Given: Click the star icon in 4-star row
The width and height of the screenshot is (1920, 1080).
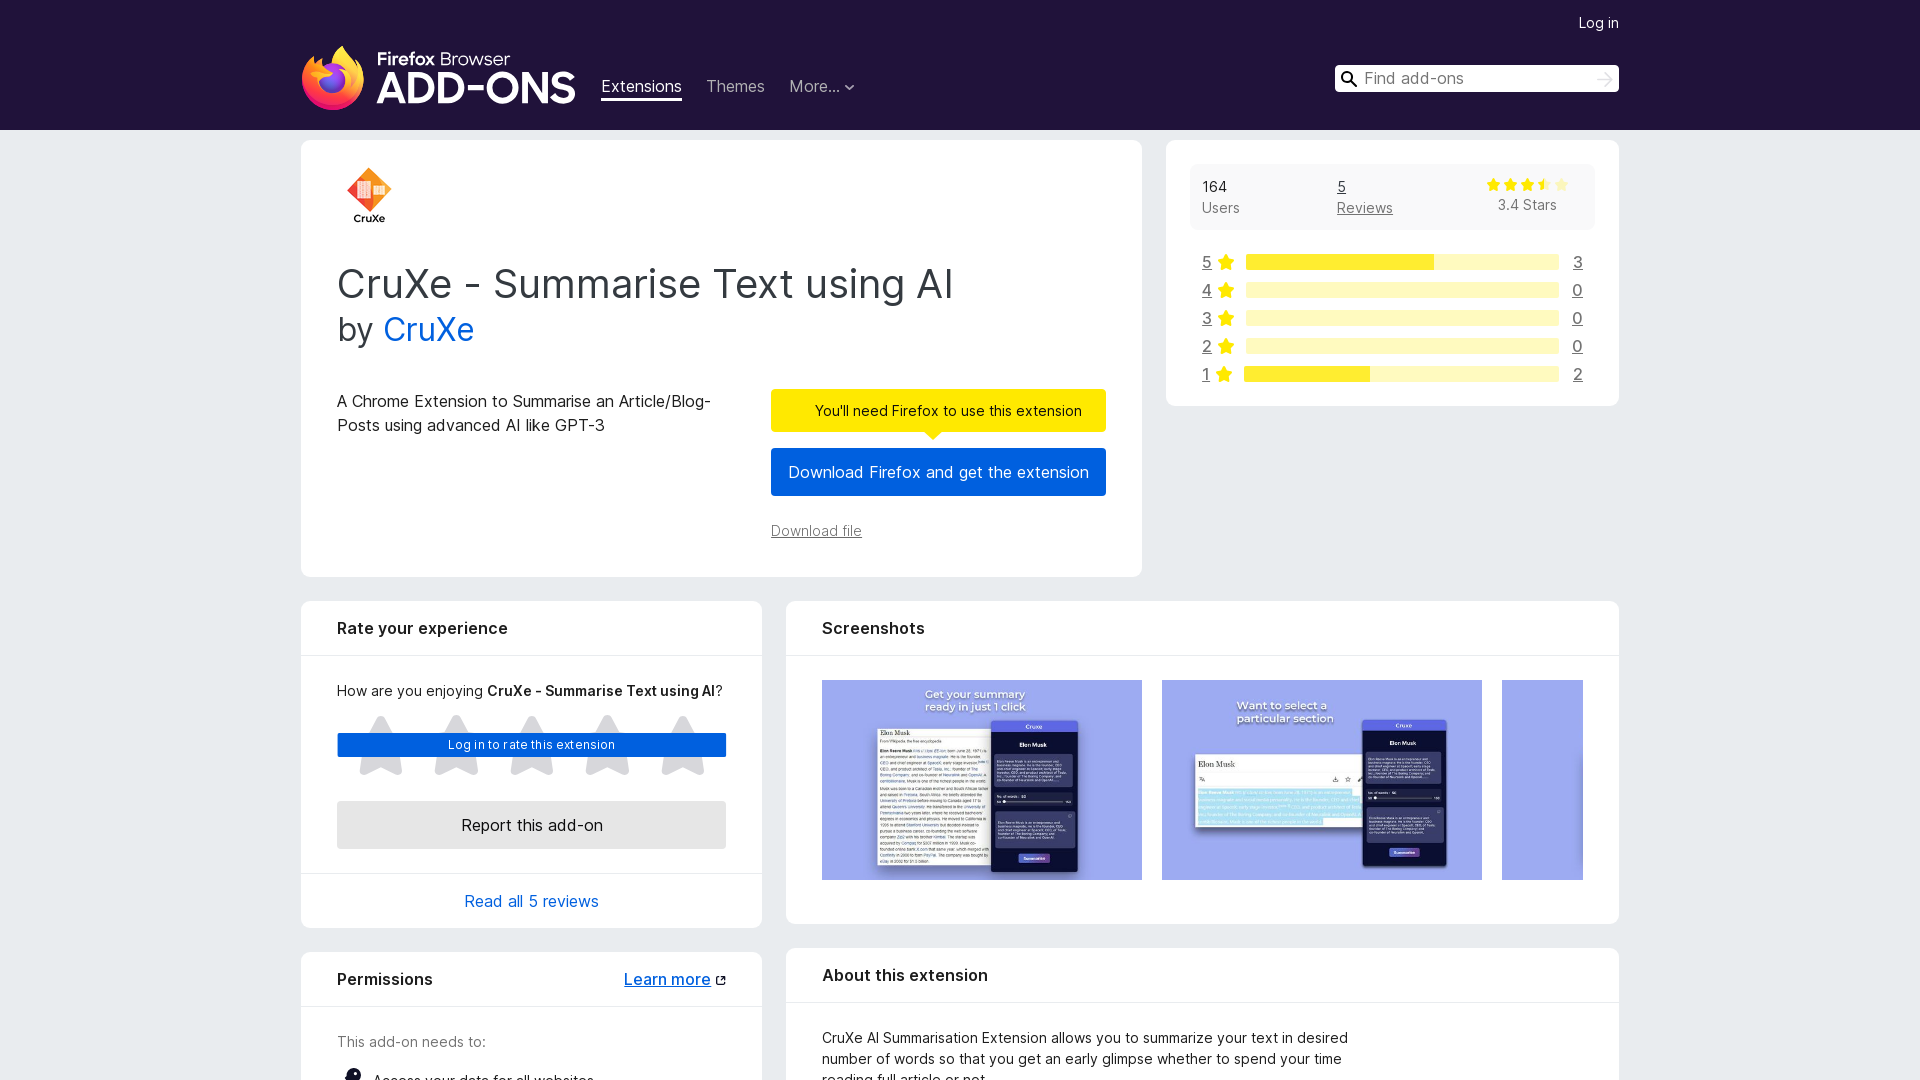Looking at the screenshot, I should coord(1226,290).
